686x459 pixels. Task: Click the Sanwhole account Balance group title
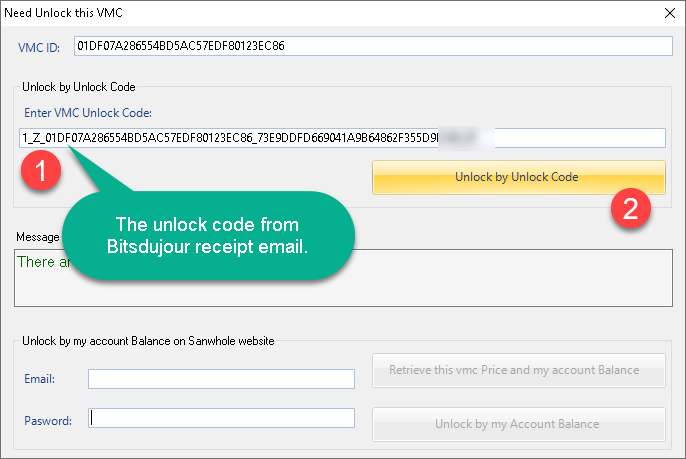[148, 341]
